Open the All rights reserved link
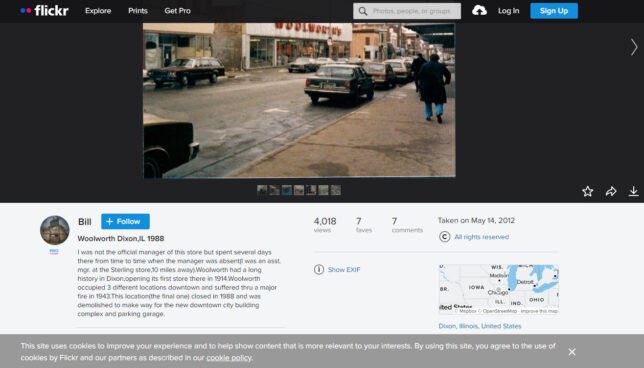 tap(481, 237)
